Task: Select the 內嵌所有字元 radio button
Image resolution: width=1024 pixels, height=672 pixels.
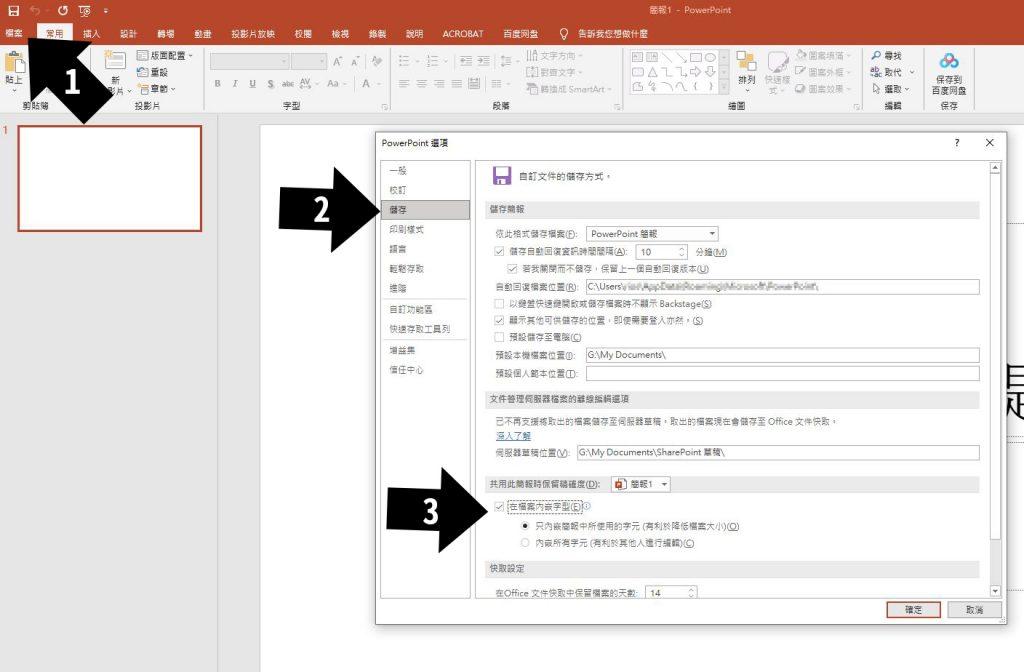Action: [x=526, y=542]
